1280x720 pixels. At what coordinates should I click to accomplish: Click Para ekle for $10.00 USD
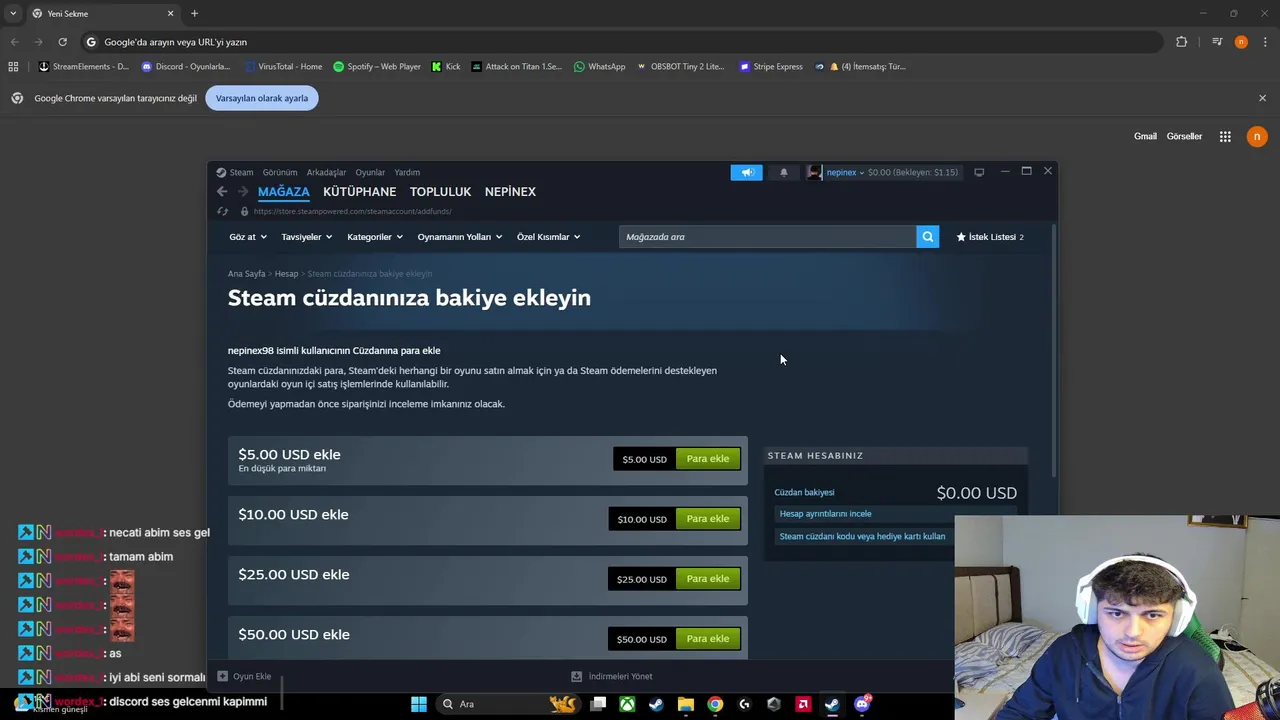[x=708, y=519]
